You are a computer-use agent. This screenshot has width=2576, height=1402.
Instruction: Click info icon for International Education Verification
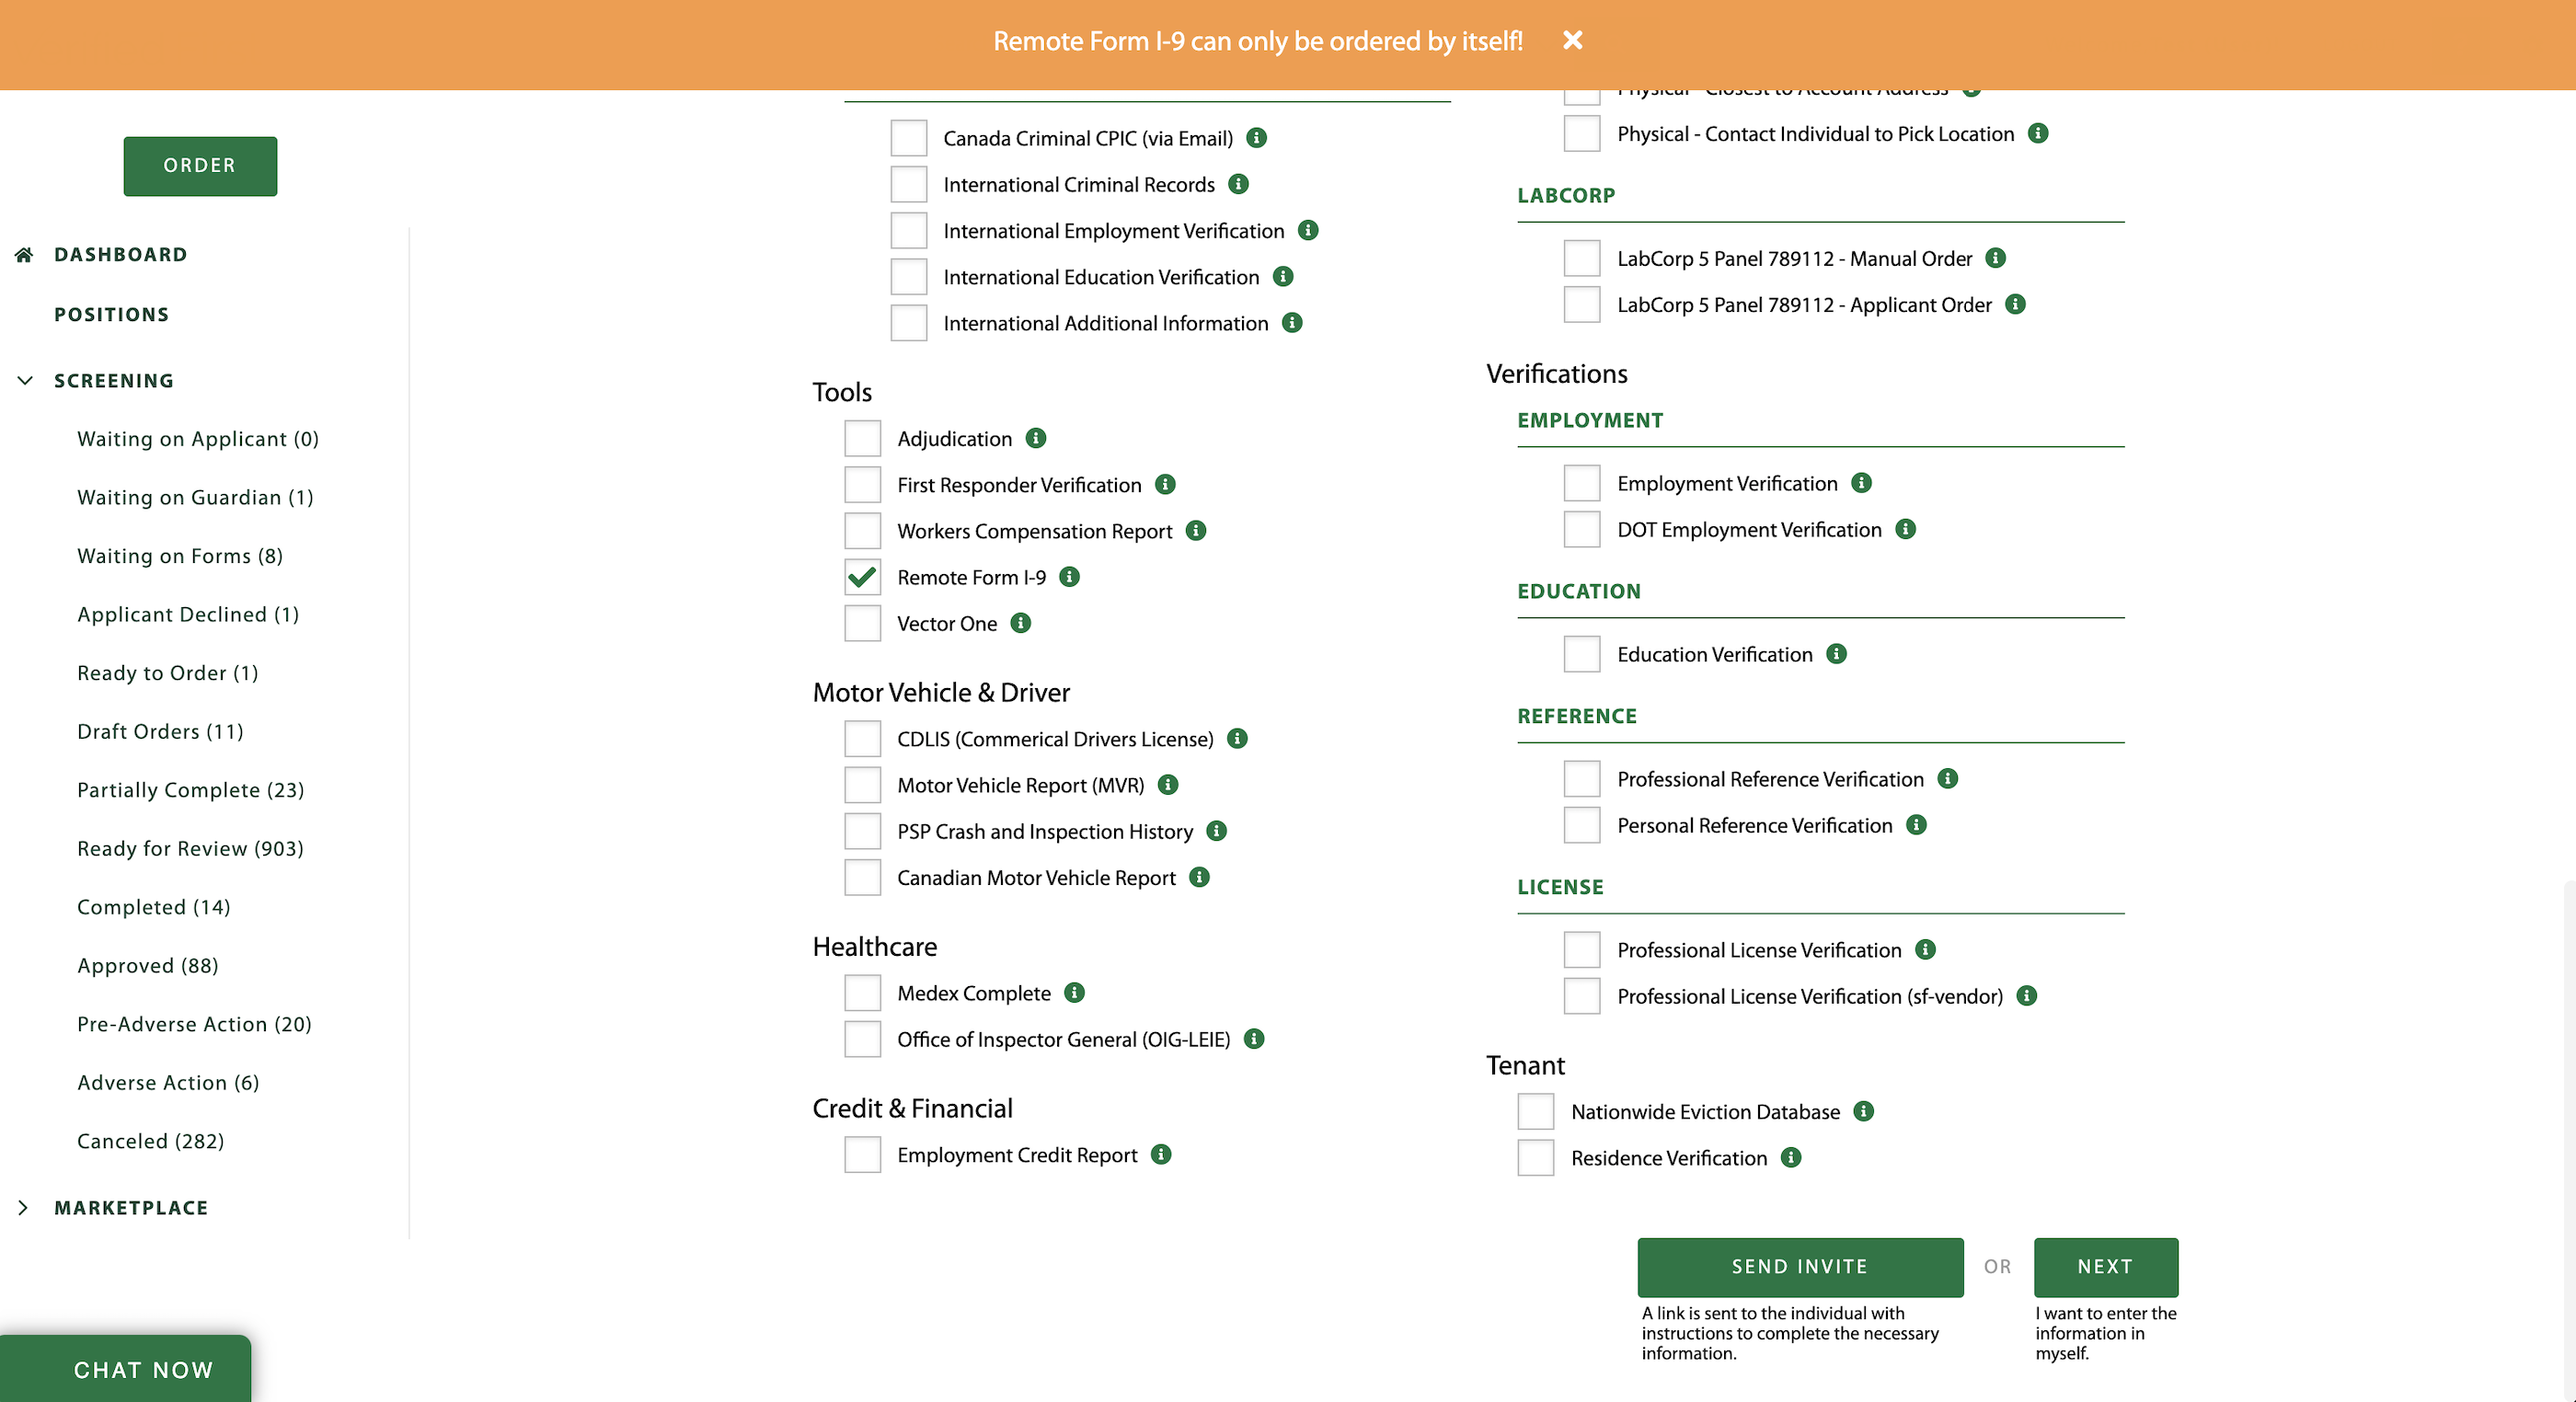tap(1284, 276)
